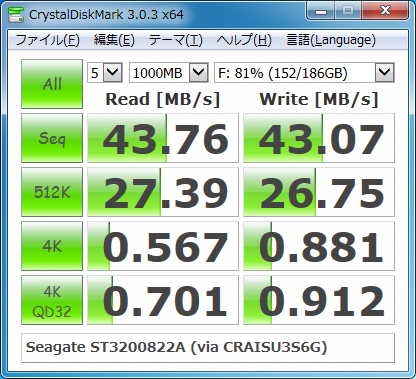The width and height of the screenshot is (416, 379).
Task: Open the ファイル(F) menu
Action: coord(48,40)
